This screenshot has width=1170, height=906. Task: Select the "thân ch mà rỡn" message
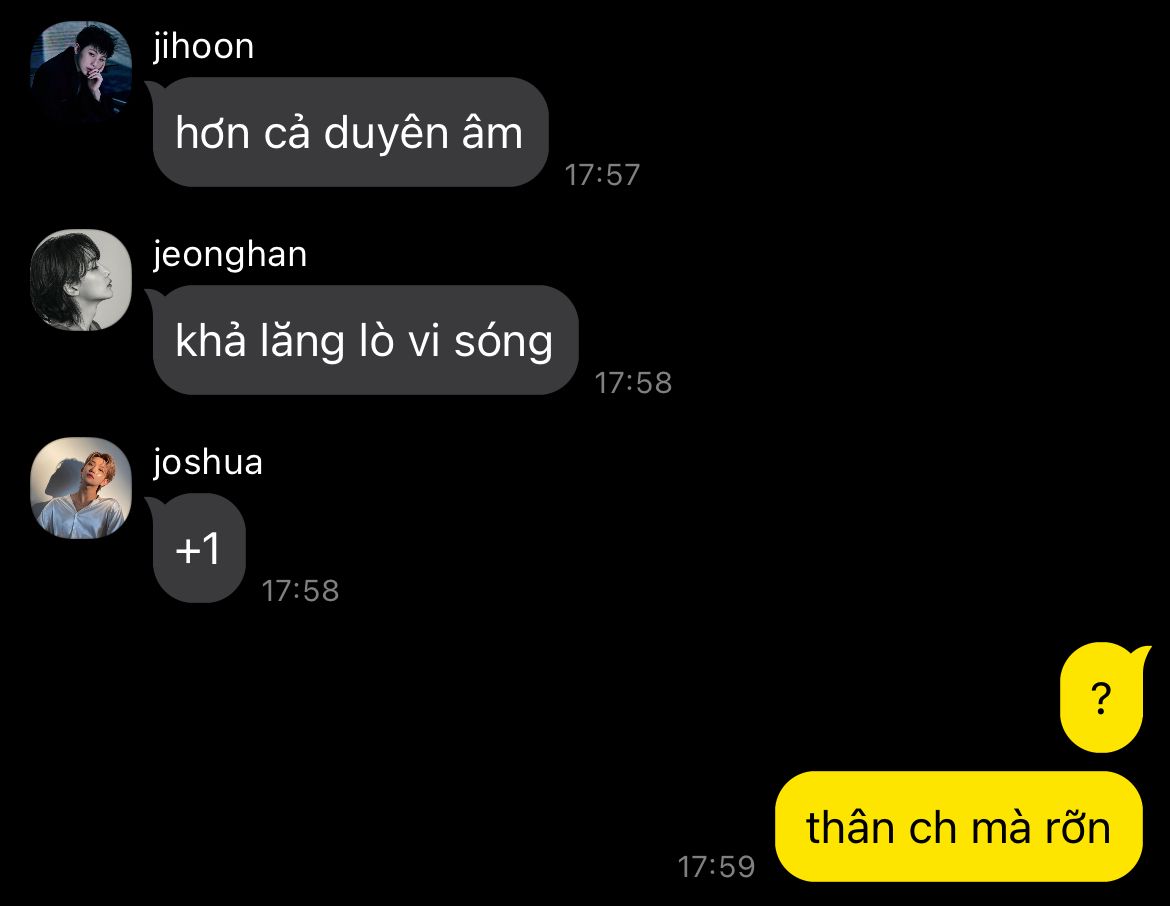click(x=959, y=827)
